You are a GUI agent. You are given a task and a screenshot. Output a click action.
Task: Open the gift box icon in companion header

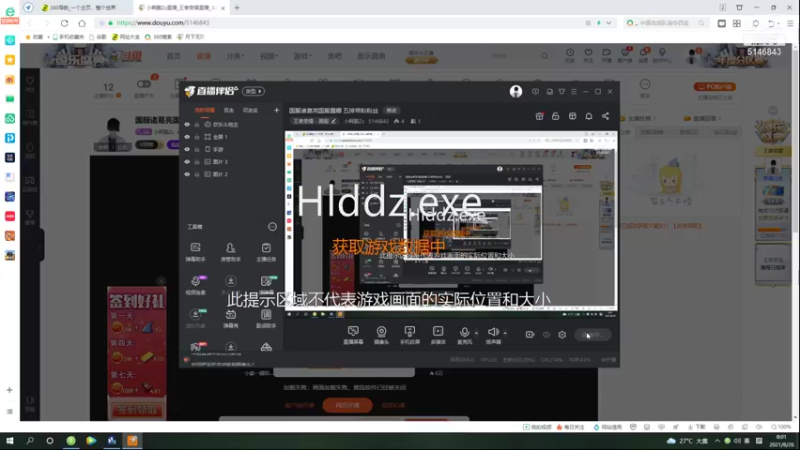click(x=539, y=116)
